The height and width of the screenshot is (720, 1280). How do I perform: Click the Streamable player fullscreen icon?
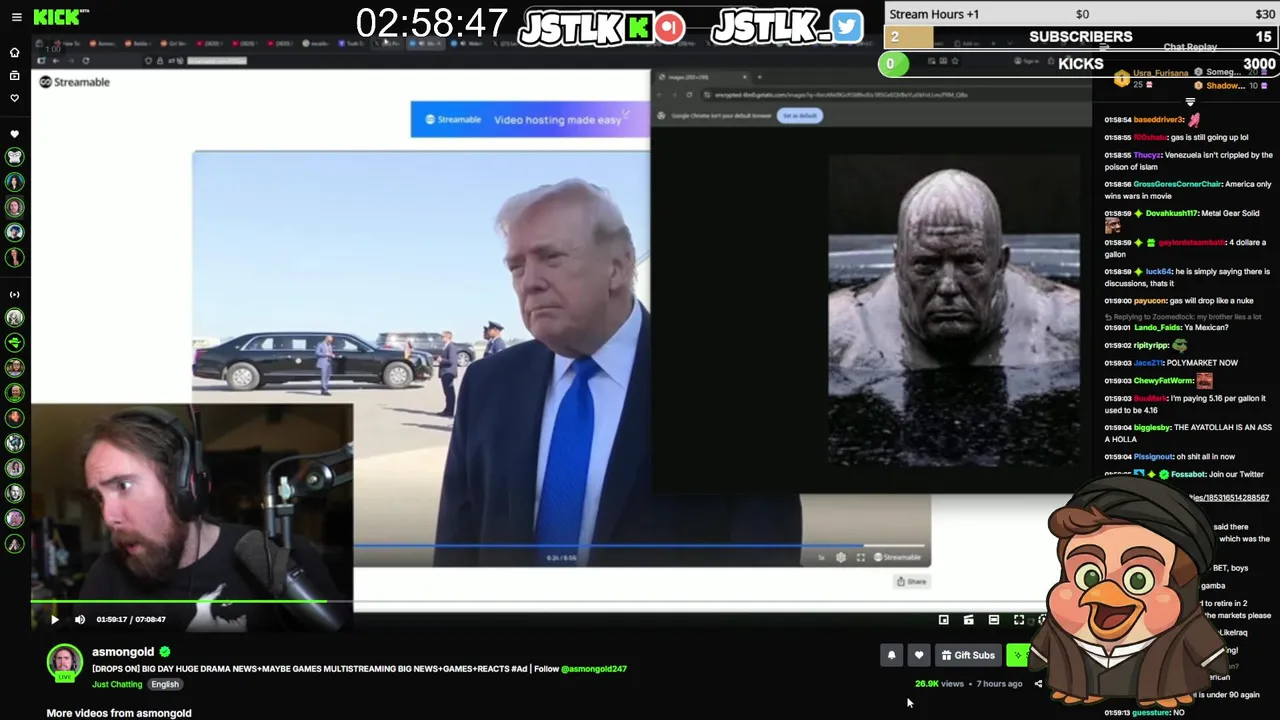(x=860, y=557)
